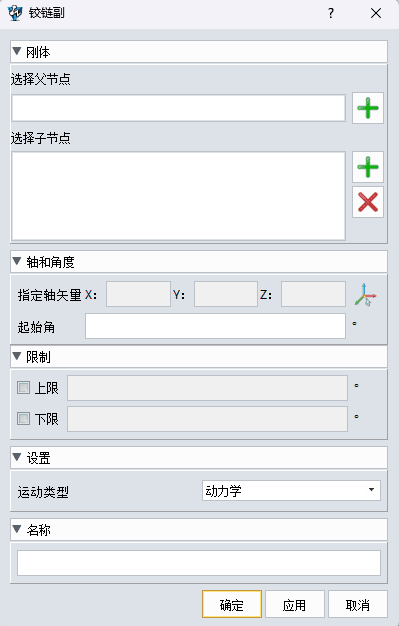Viewport: 399px width, 626px height.
Task: Open help with the question mark
Action: tap(331, 13)
